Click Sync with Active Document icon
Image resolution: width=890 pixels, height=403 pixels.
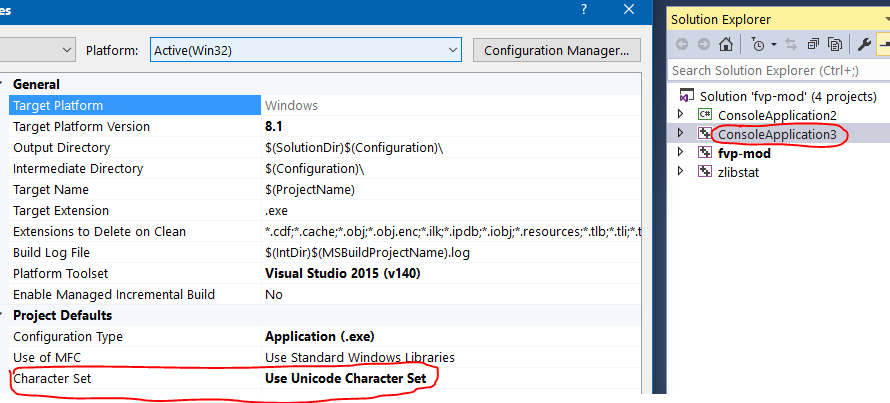[x=793, y=44]
